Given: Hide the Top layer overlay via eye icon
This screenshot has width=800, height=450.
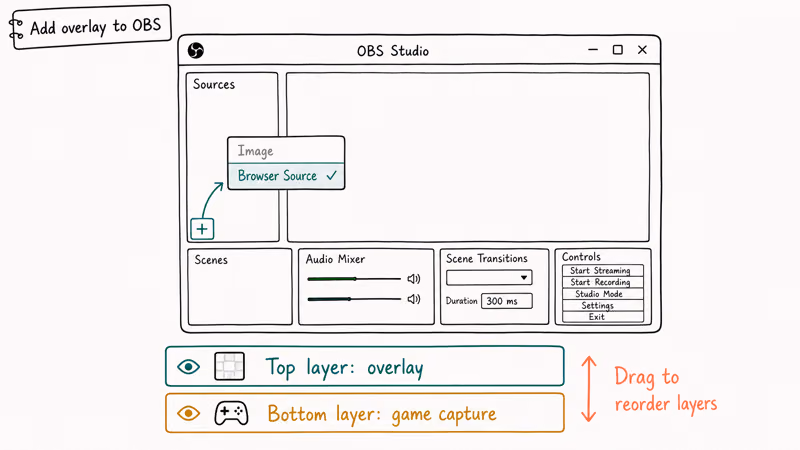Looking at the screenshot, I should point(188,366).
